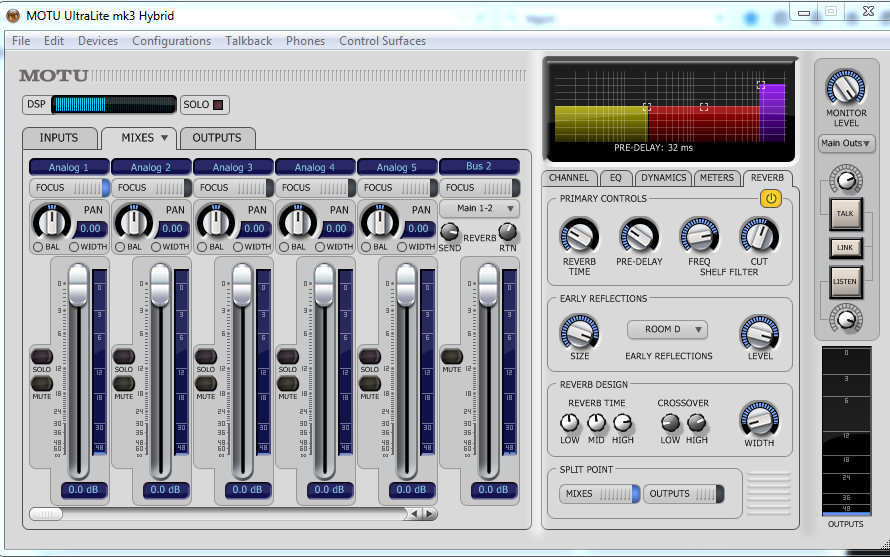890x557 pixels.
Task: Click the Early Reflections Size knob
Action: pyautogui.click(x=579, y=332)
